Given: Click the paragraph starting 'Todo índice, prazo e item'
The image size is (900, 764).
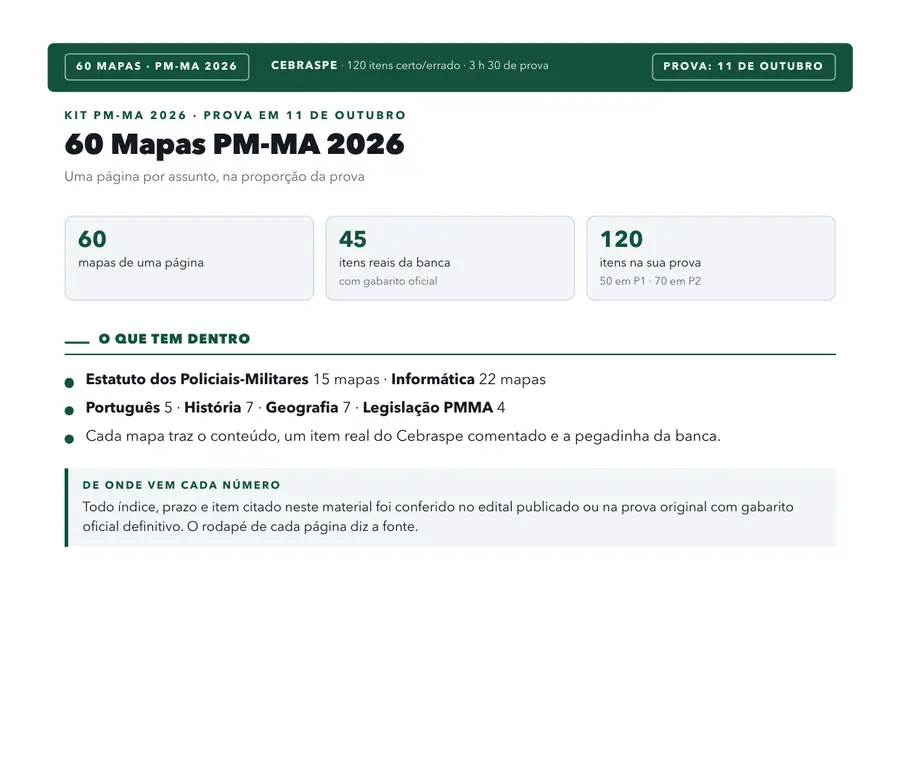Looking at the screenshot, I should click(x=438, y=517).
